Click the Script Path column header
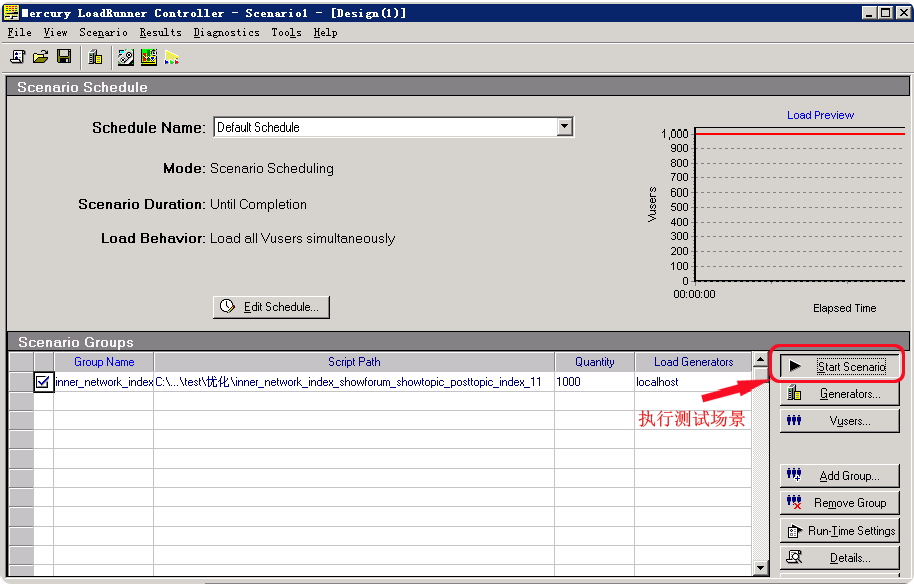This screenshot has height=584, width=914. [354, 361]
